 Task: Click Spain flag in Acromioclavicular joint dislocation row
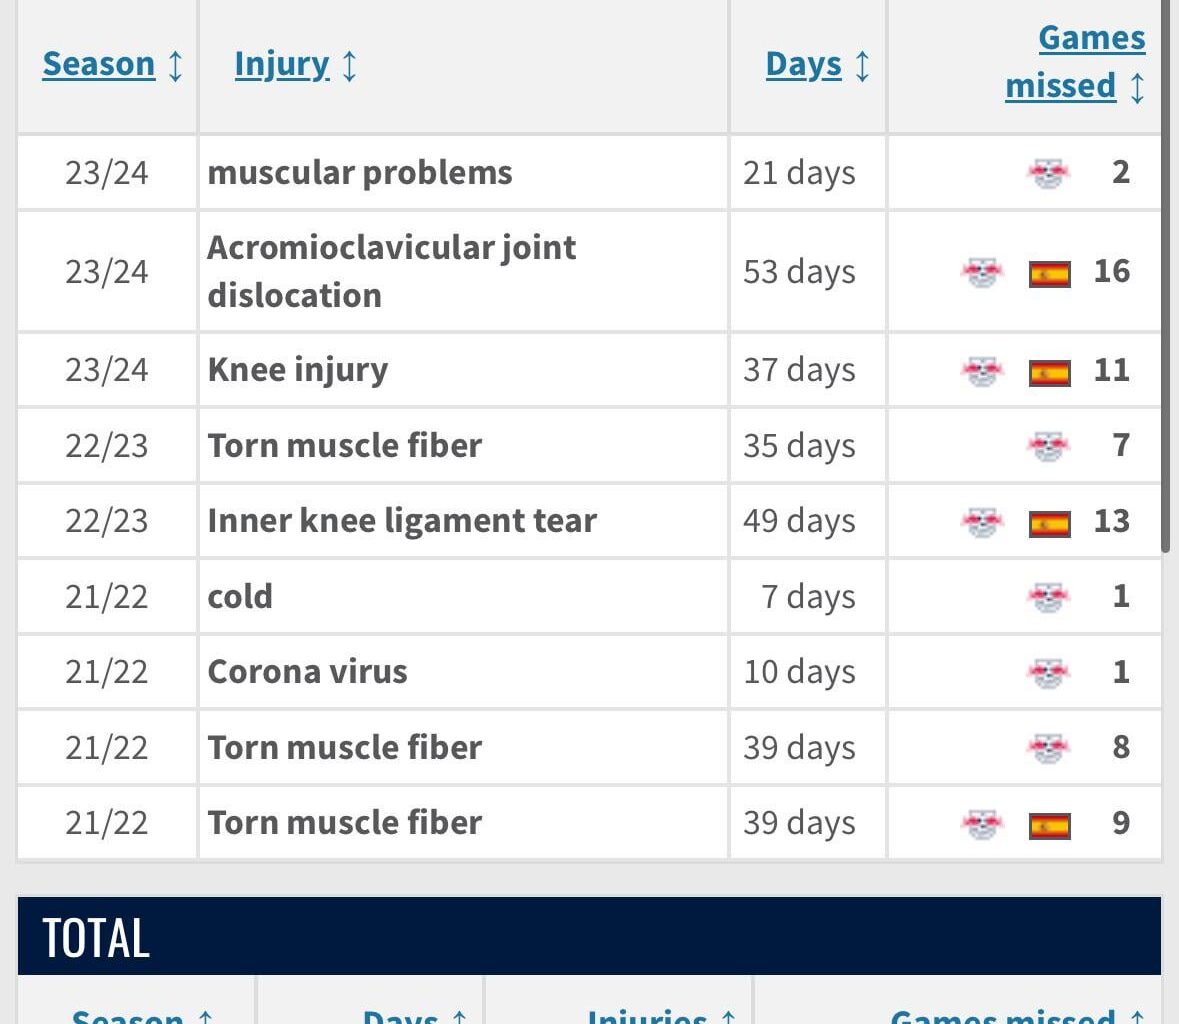tap(1050, 274)
